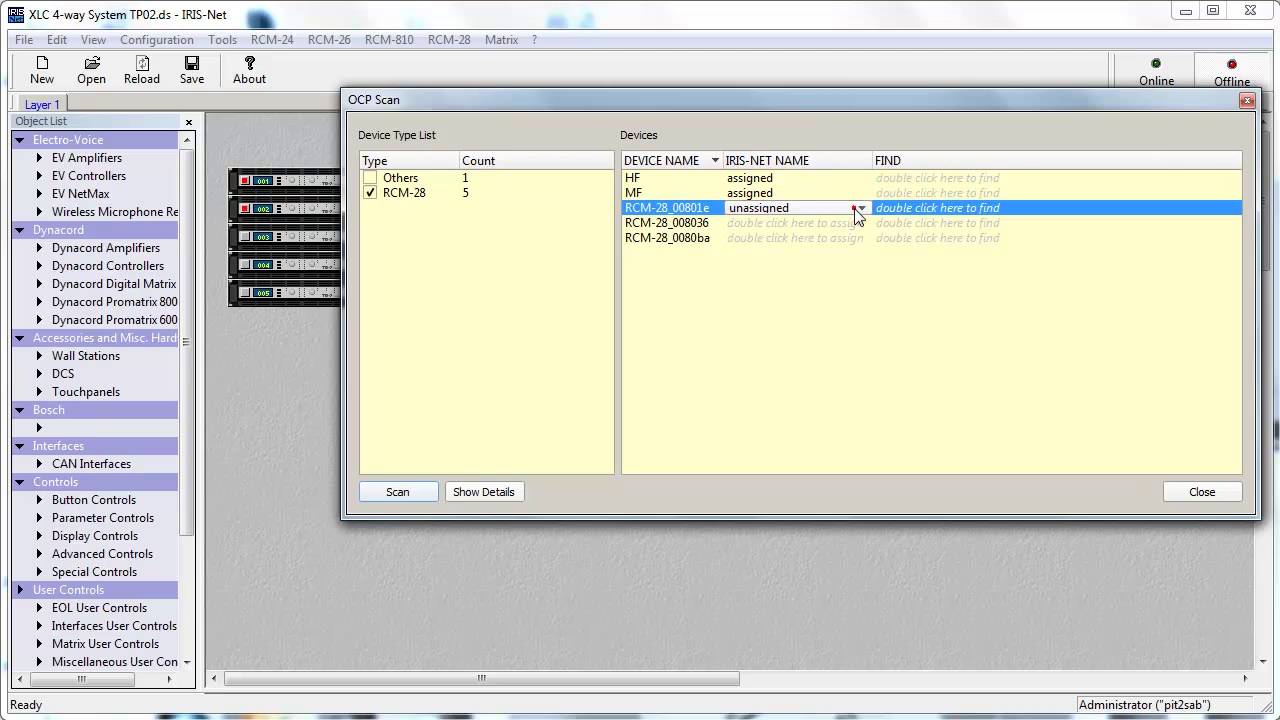
Task: Open the Matrix menu
Action: click(x=501, y=40)
